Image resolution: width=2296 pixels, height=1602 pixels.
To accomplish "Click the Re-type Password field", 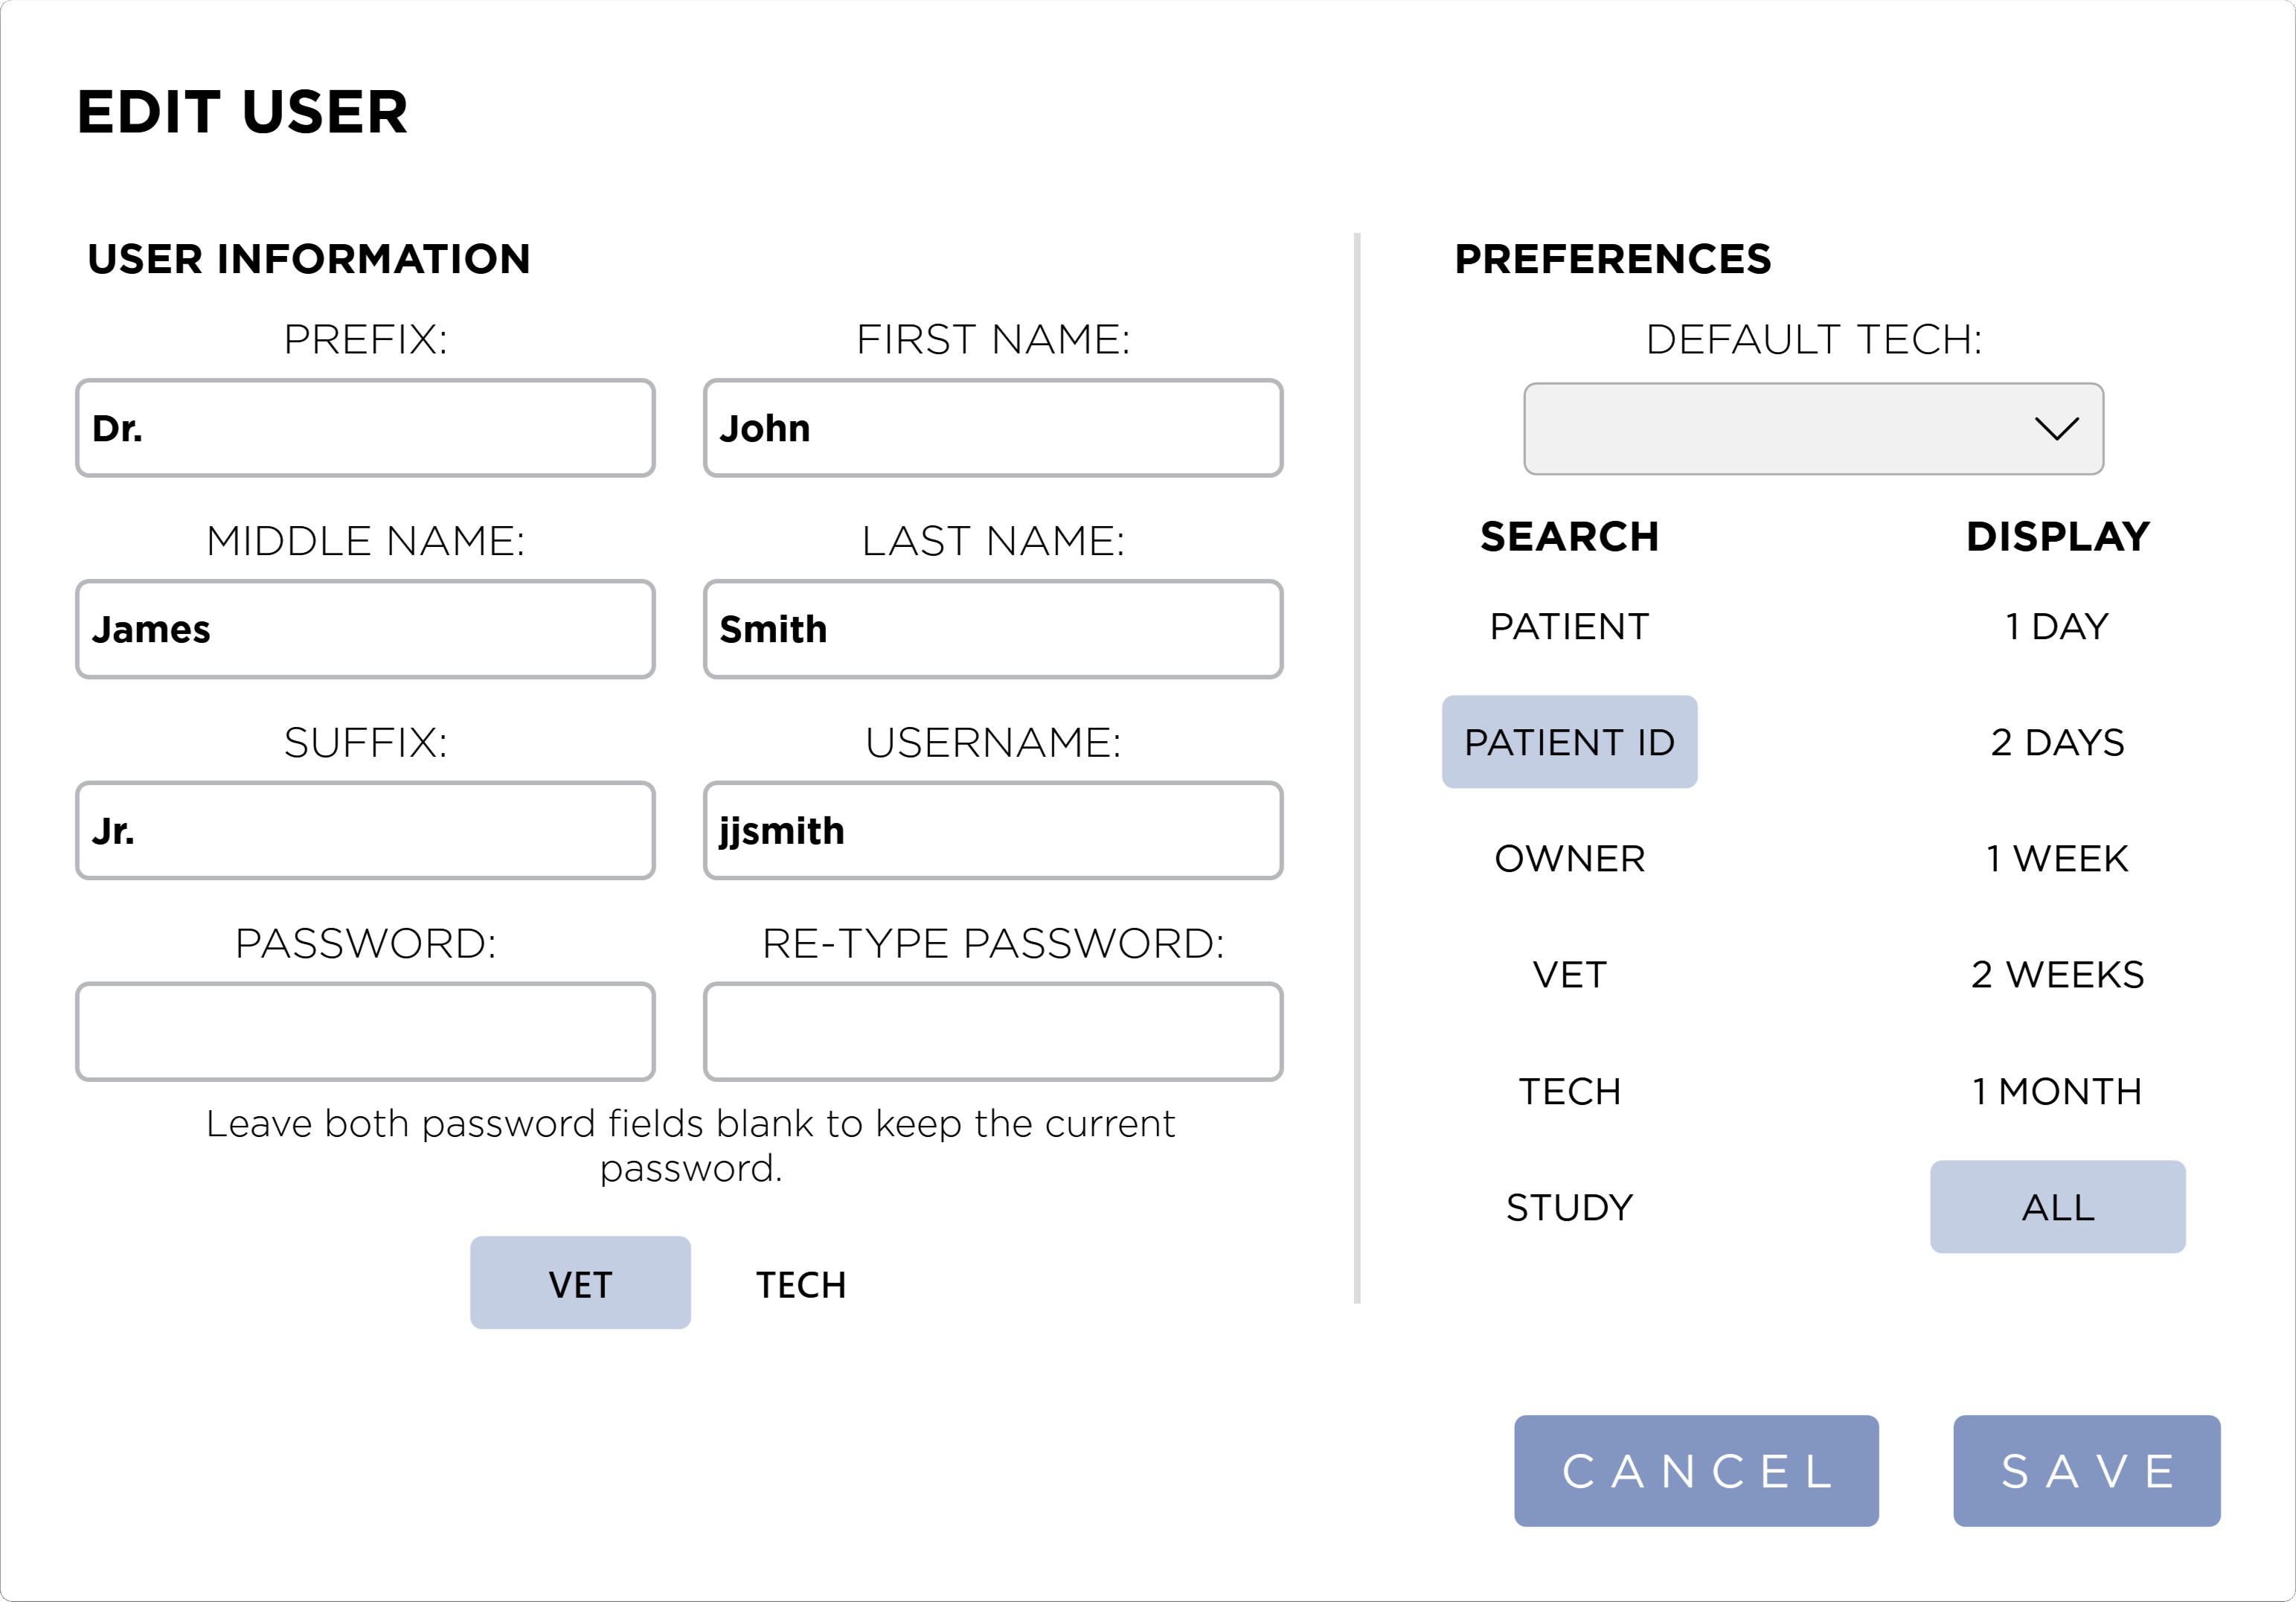I will 993,1032.
